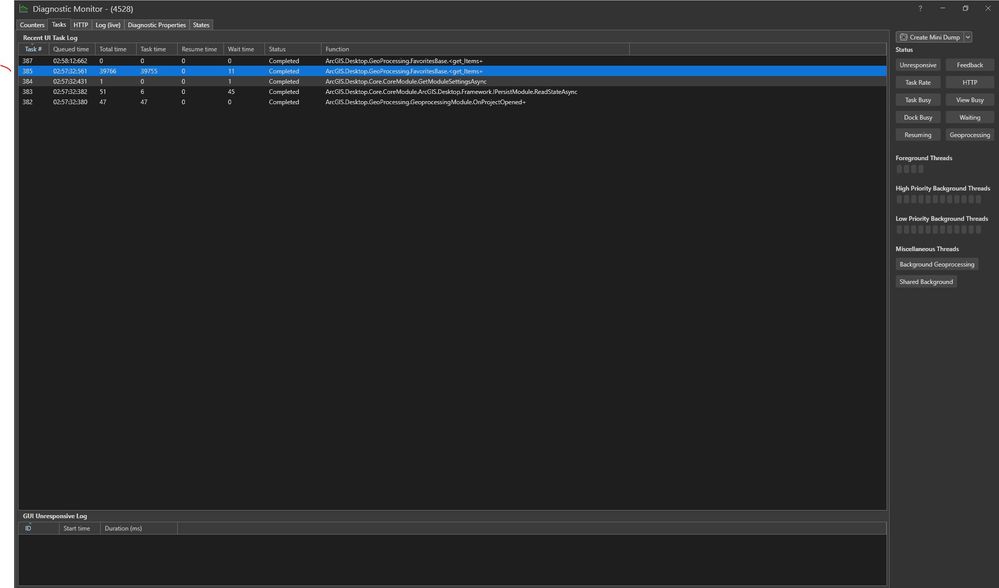Click the GeoprocessingModule.OnProjectOpened function entry
Image resolution: width=999 pixels, height=588 pixels.
coord(426,102)
